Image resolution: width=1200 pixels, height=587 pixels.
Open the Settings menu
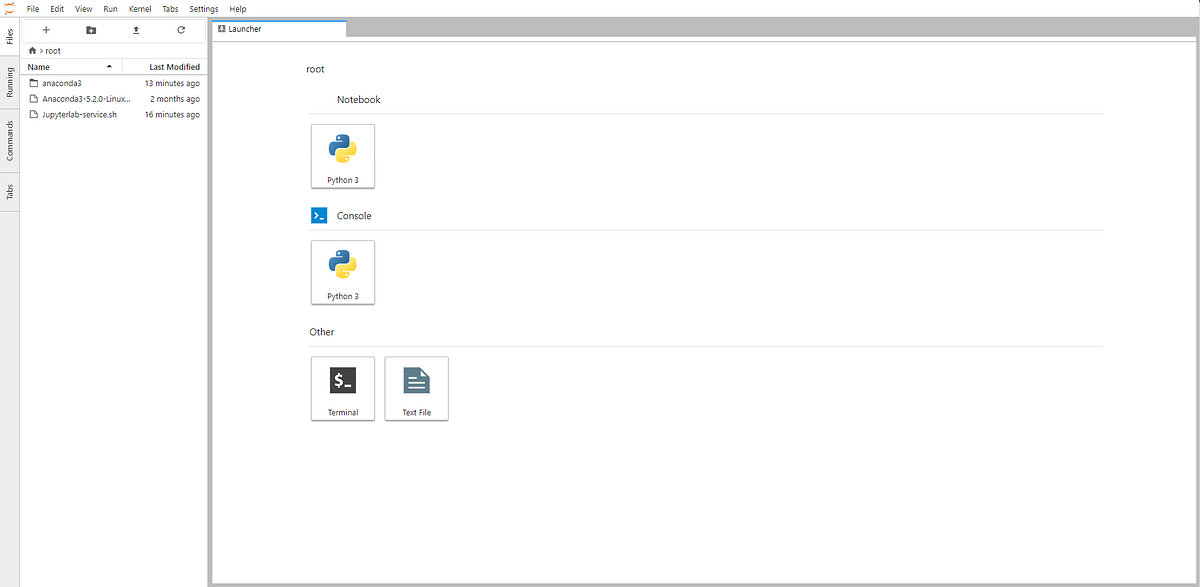(203, 9)
